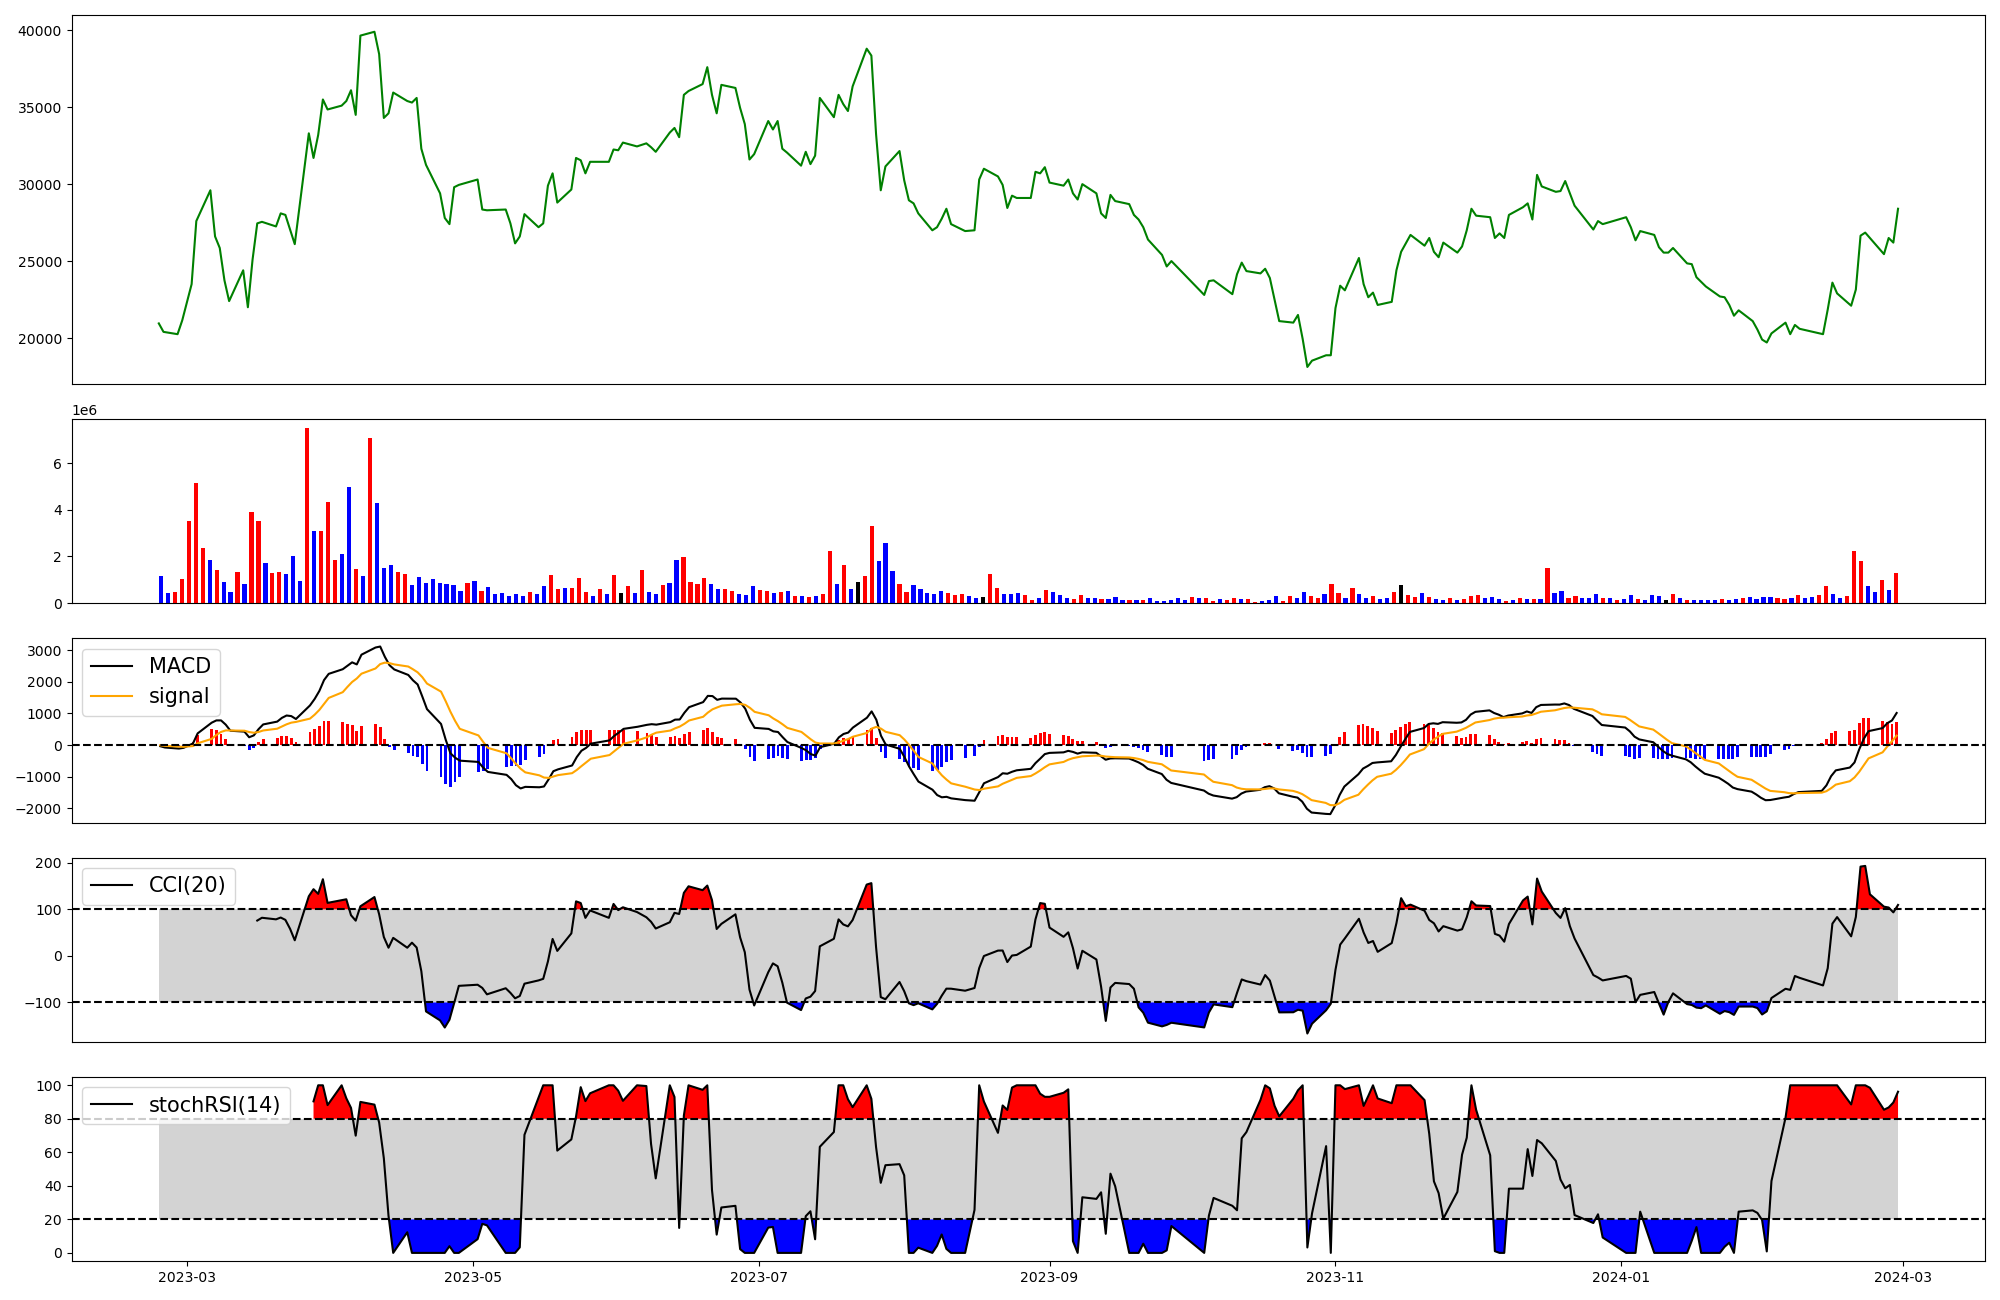The height and width of the screenshot is (1300, 2000).
Task: Click the MACD legend entry
Action: point(179,666)
